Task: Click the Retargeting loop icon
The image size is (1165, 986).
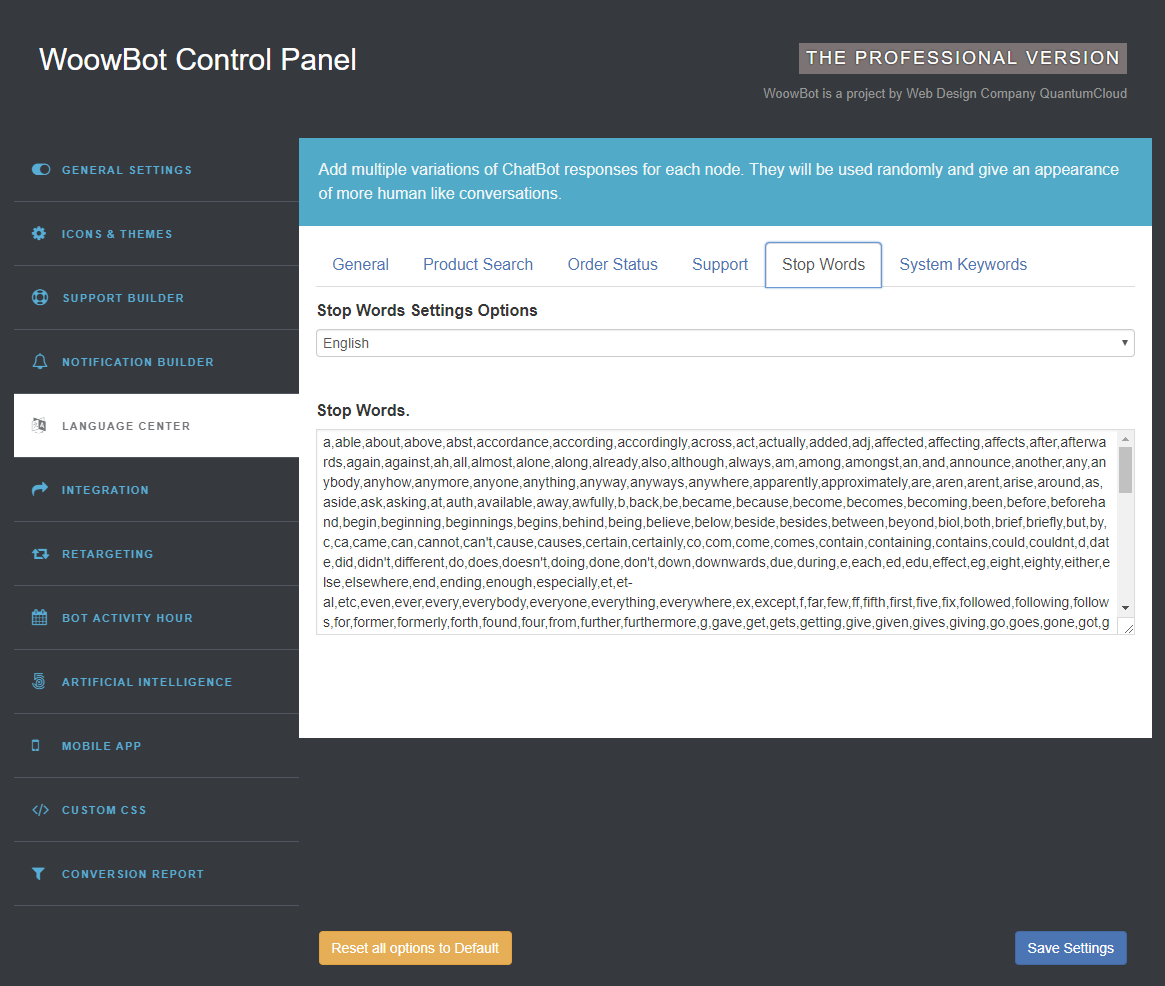Action: (x=40, y=554)
